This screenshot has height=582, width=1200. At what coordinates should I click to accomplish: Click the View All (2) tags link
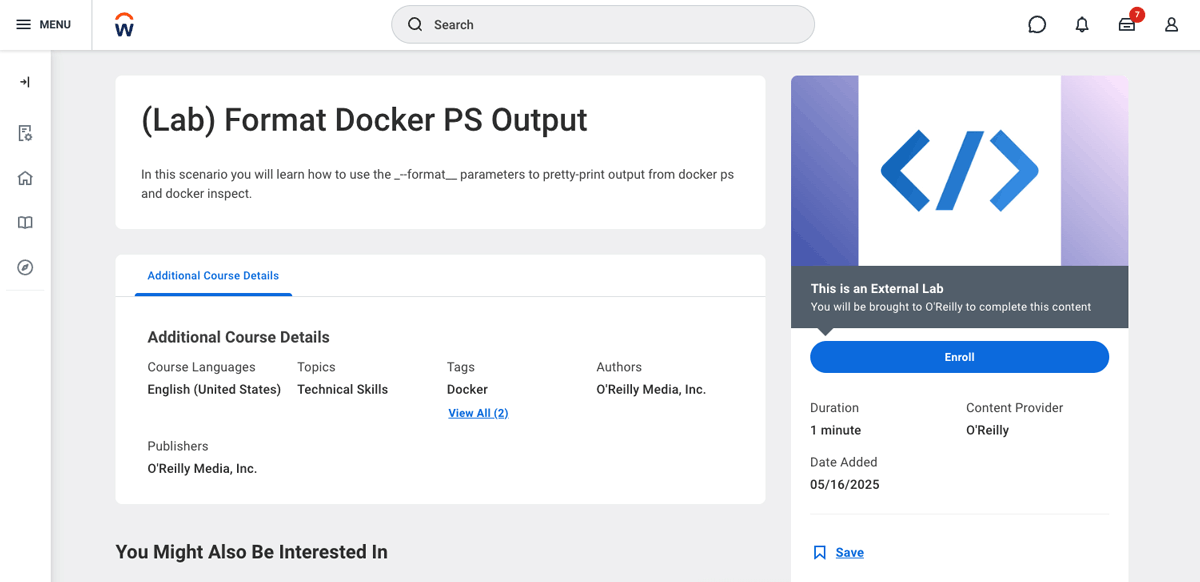coord(478,413)
